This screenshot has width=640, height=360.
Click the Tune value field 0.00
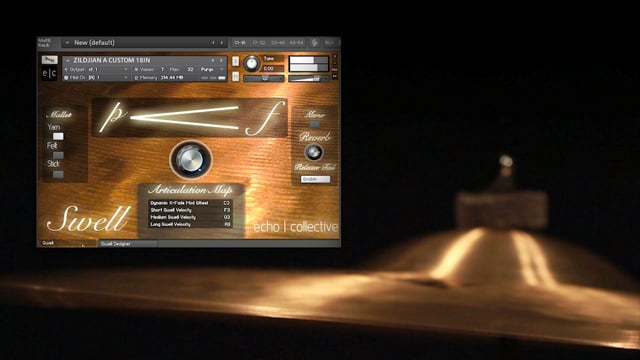pyautogui.click(x=273, y=69)
